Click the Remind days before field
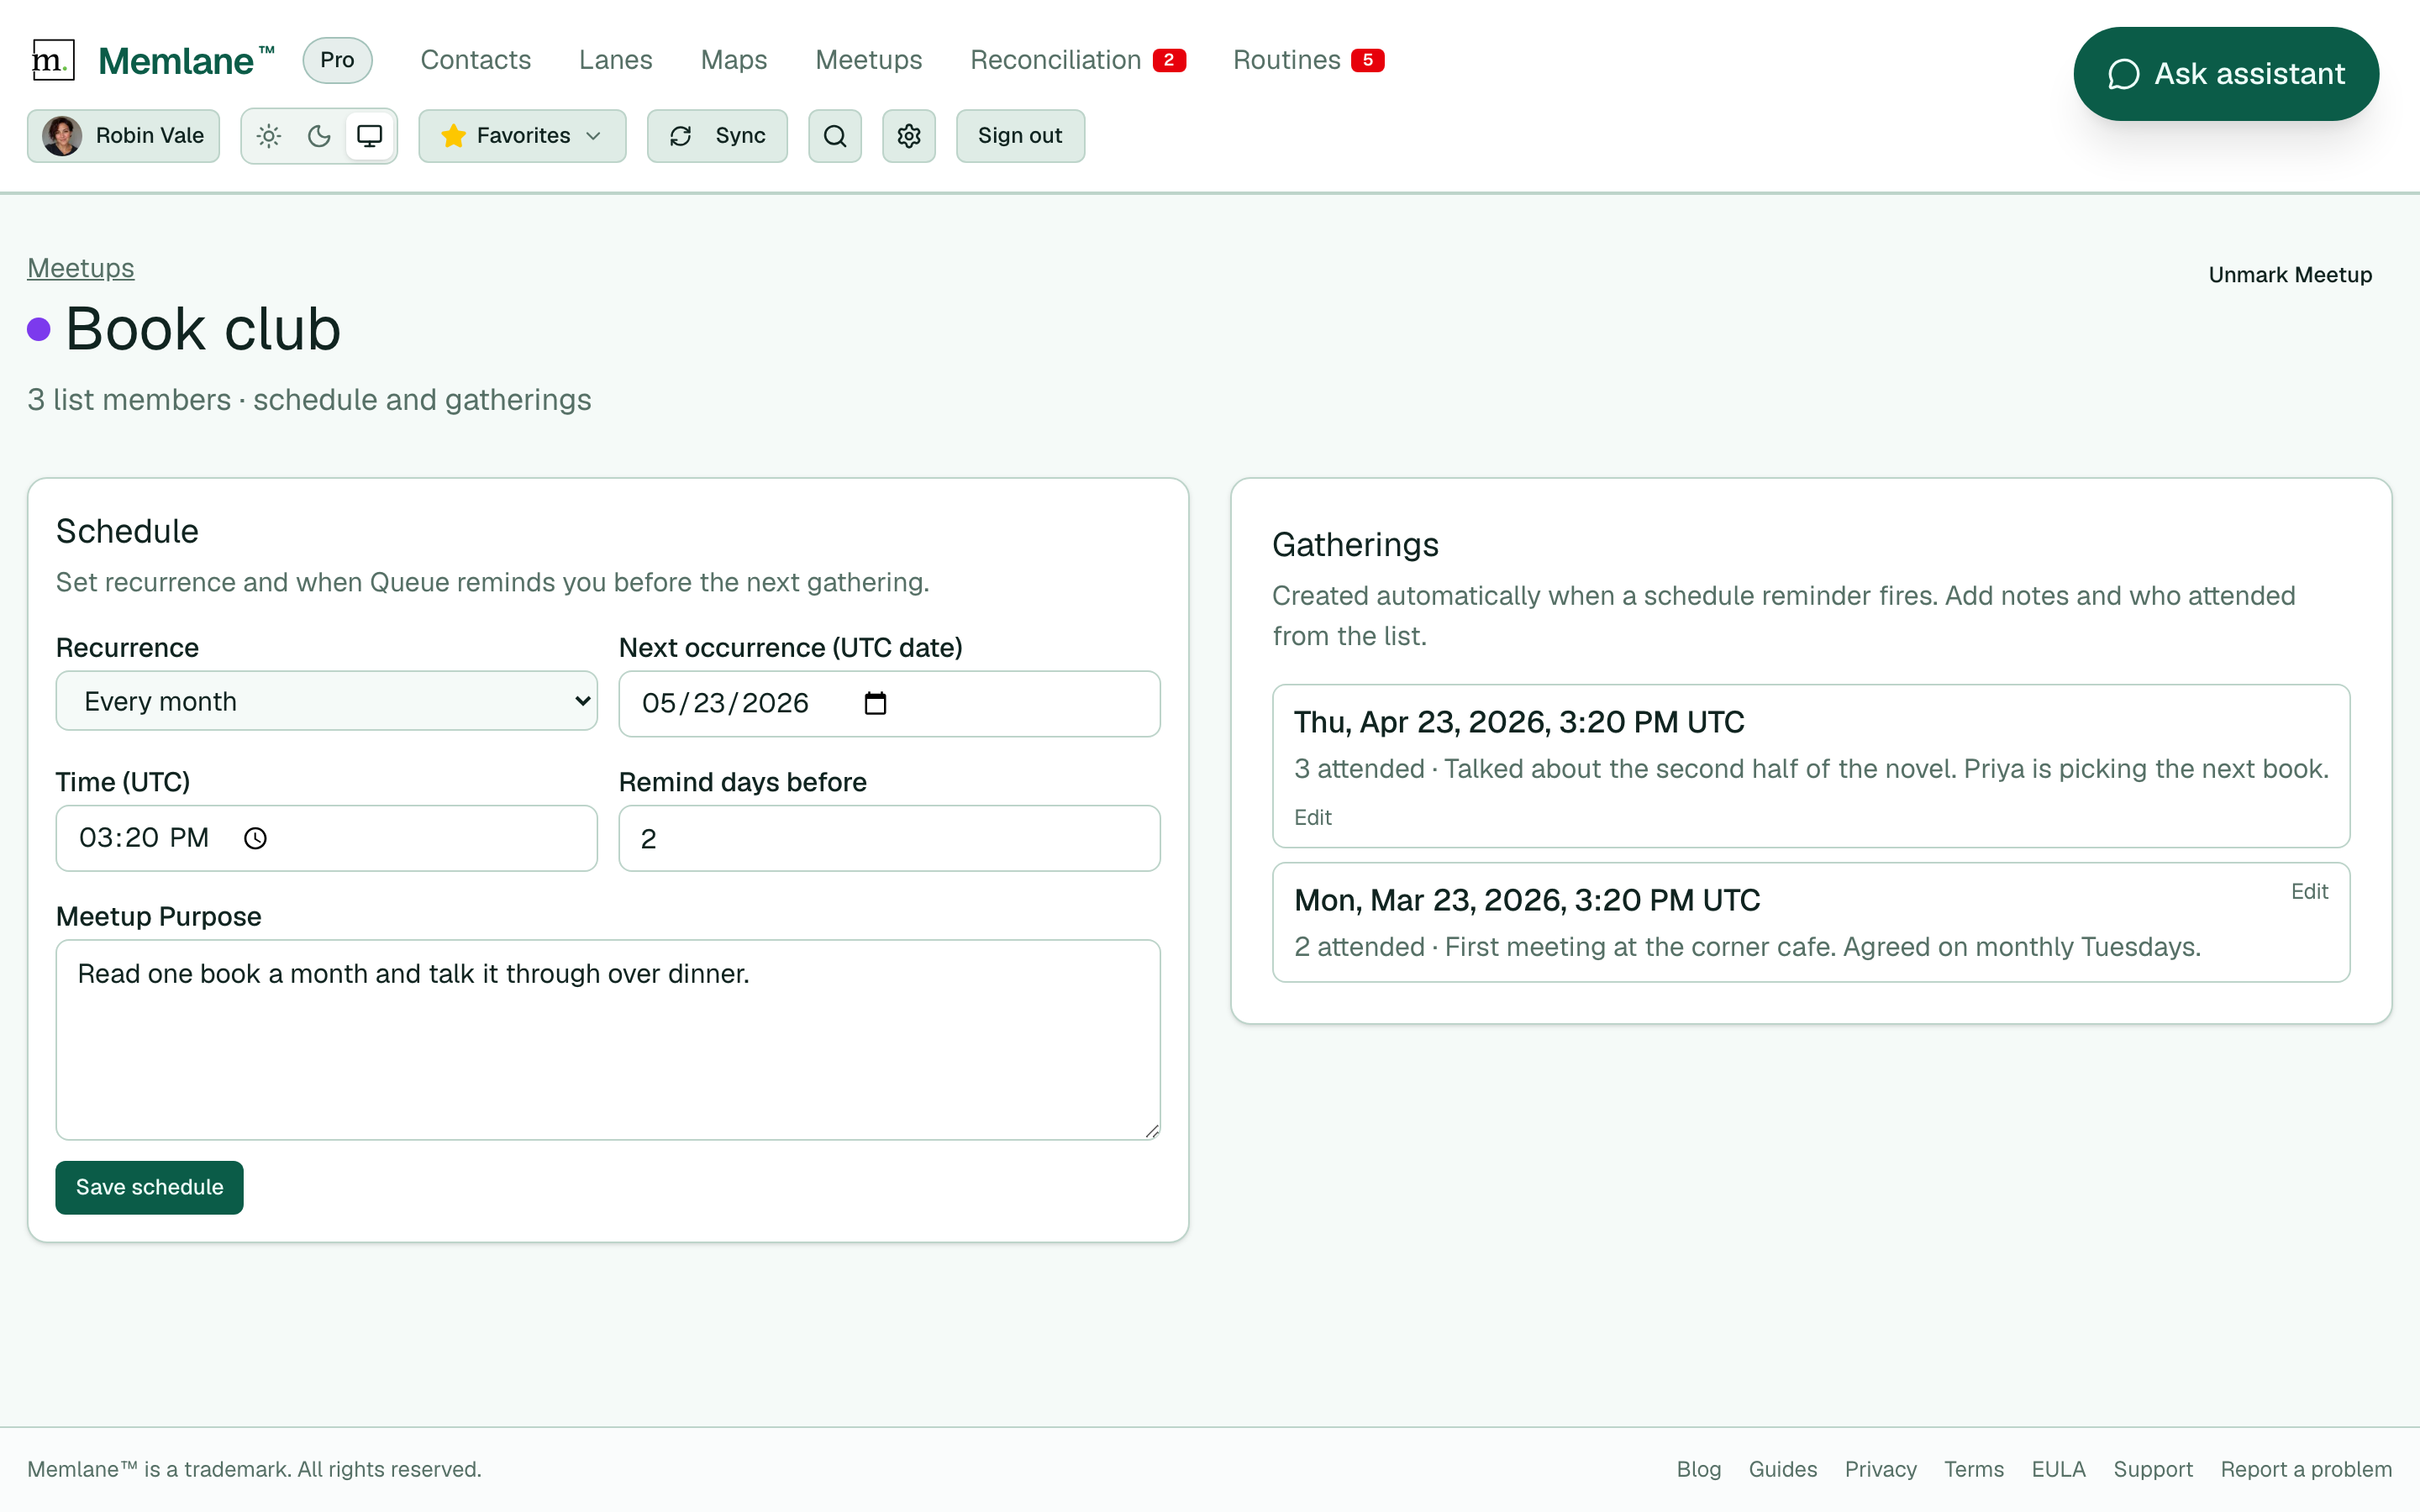 click(889, 838)
